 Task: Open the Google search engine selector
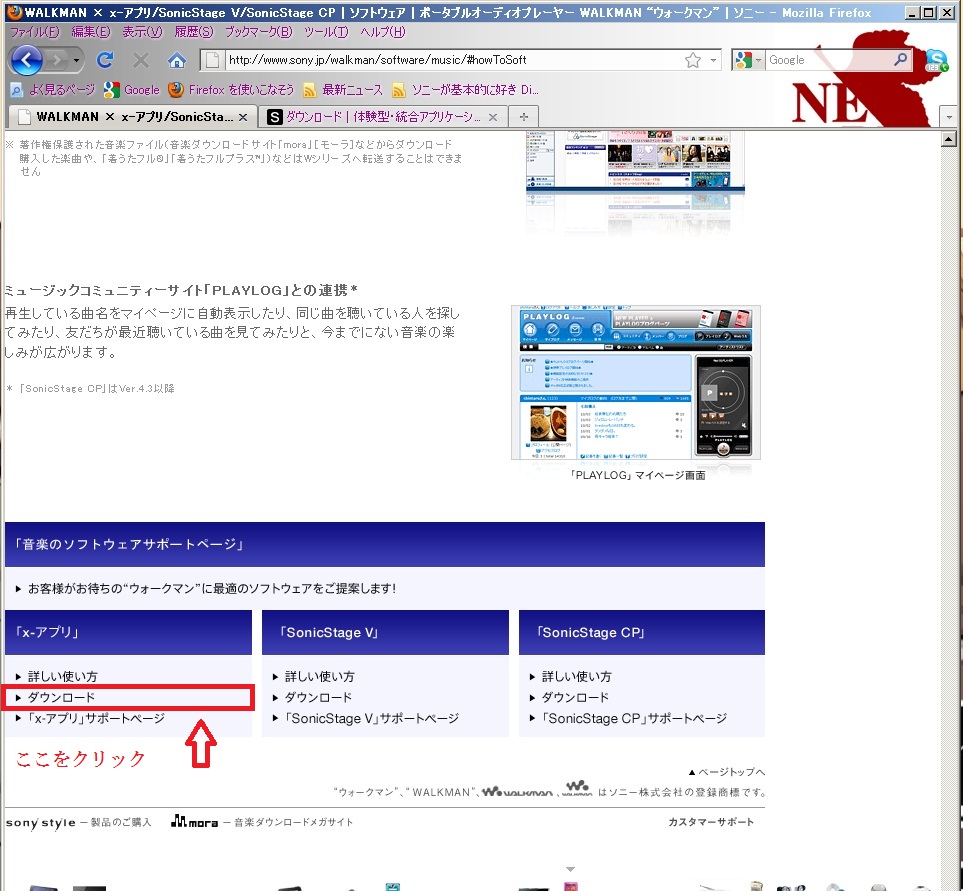coord(747,60)
